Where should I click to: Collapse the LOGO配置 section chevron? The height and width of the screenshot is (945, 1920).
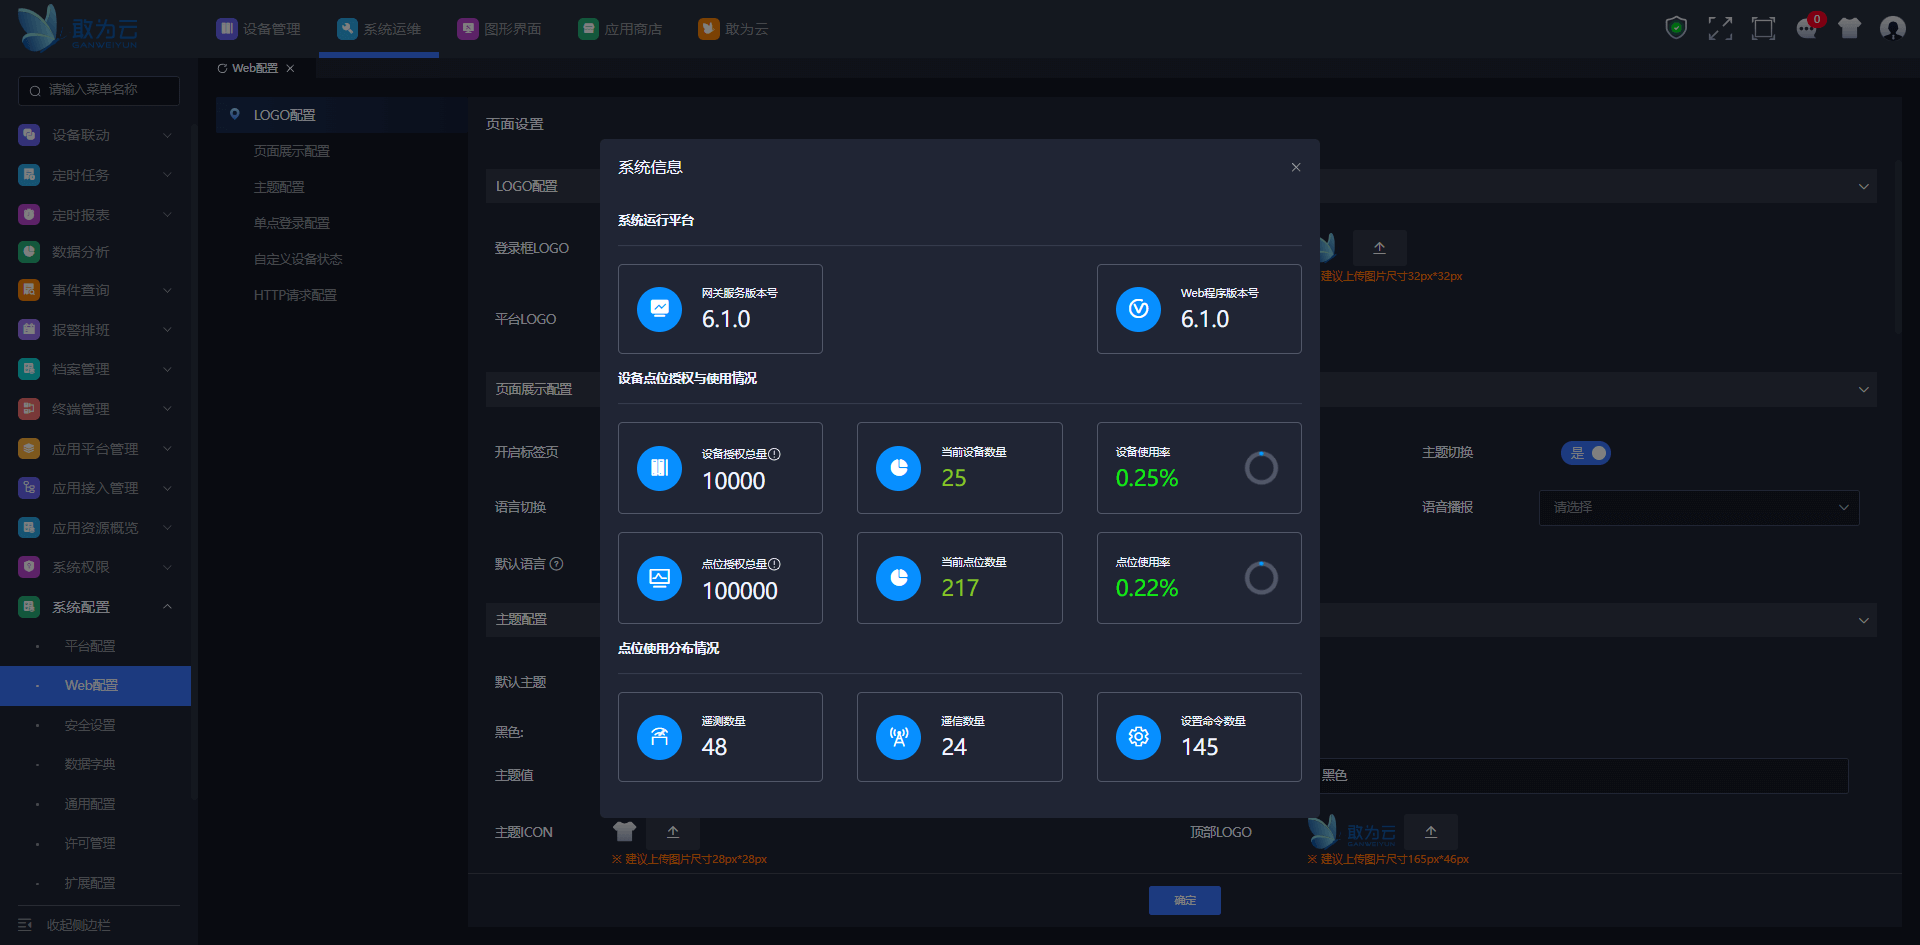coord(1863,187)
